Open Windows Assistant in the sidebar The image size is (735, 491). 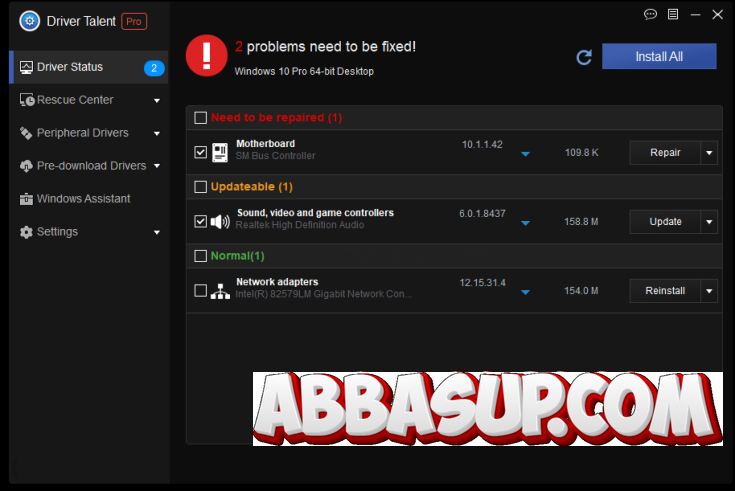[89, 199]
